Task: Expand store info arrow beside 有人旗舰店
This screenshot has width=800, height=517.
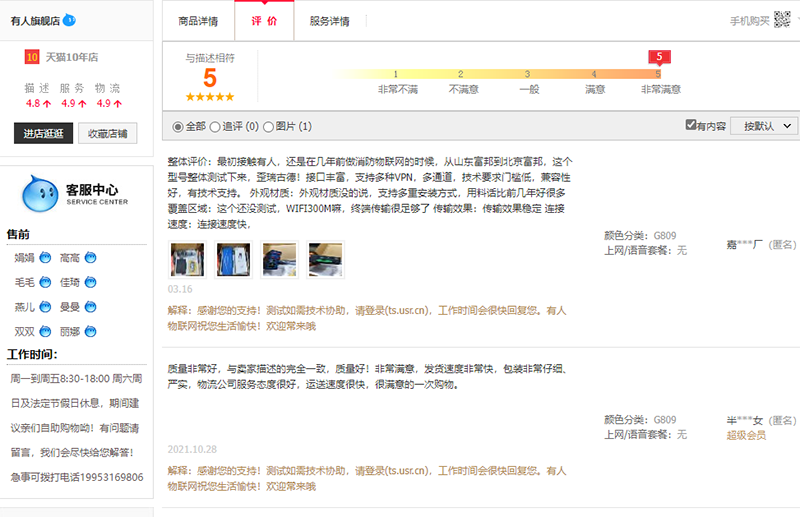Action: 70,20
